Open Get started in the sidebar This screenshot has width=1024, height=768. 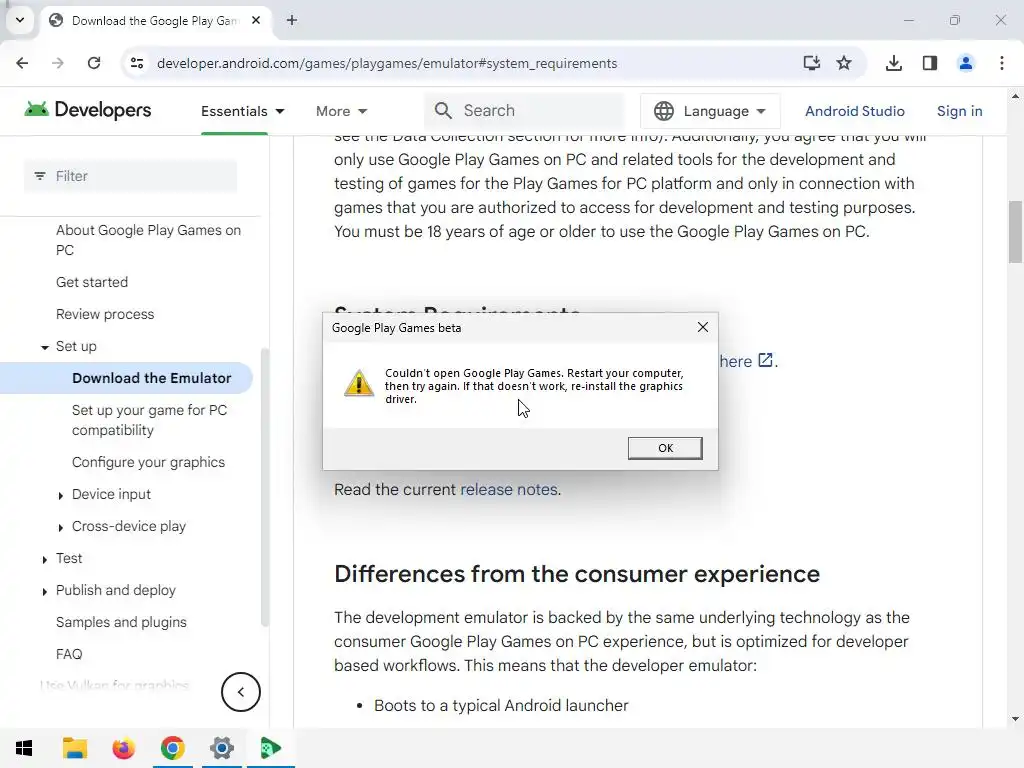pyautogui.click(x=92, y=282)
